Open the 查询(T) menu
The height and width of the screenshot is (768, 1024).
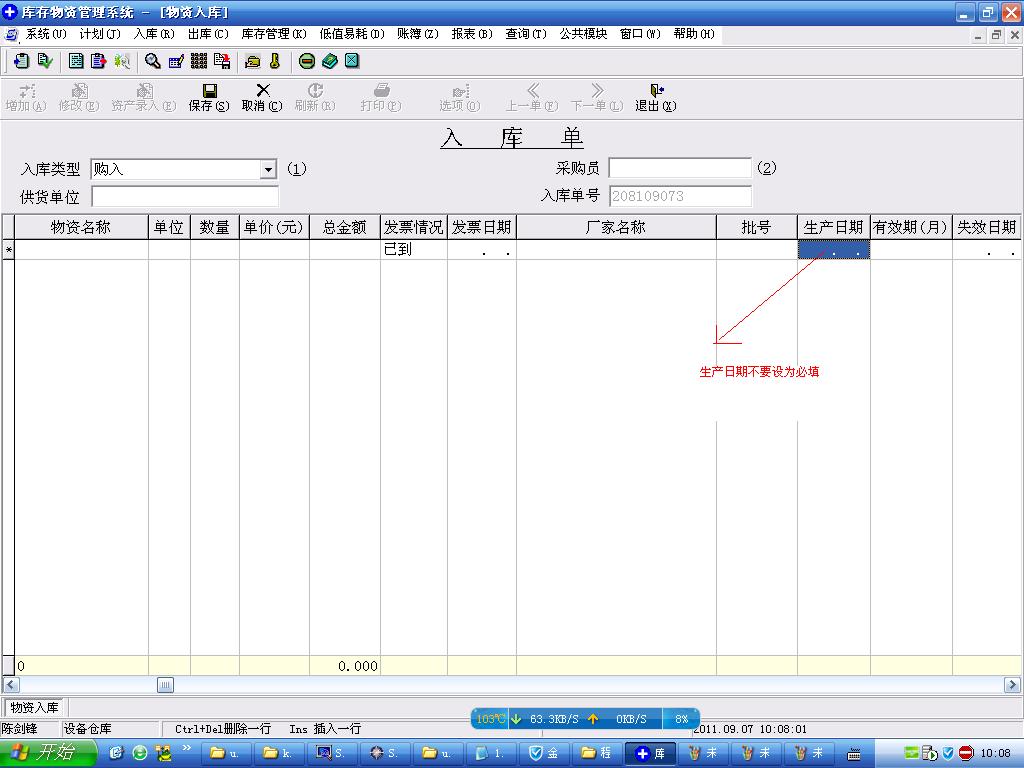[x=526, y=34]
